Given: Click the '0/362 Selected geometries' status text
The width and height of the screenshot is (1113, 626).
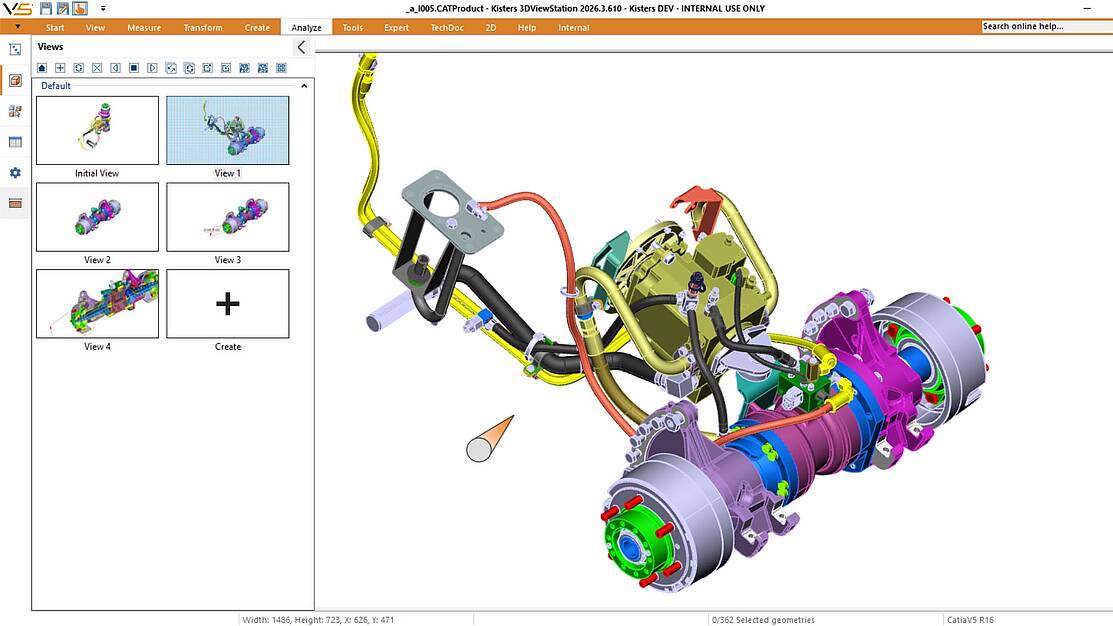Looking at the screenshot, I should (763, 620).
